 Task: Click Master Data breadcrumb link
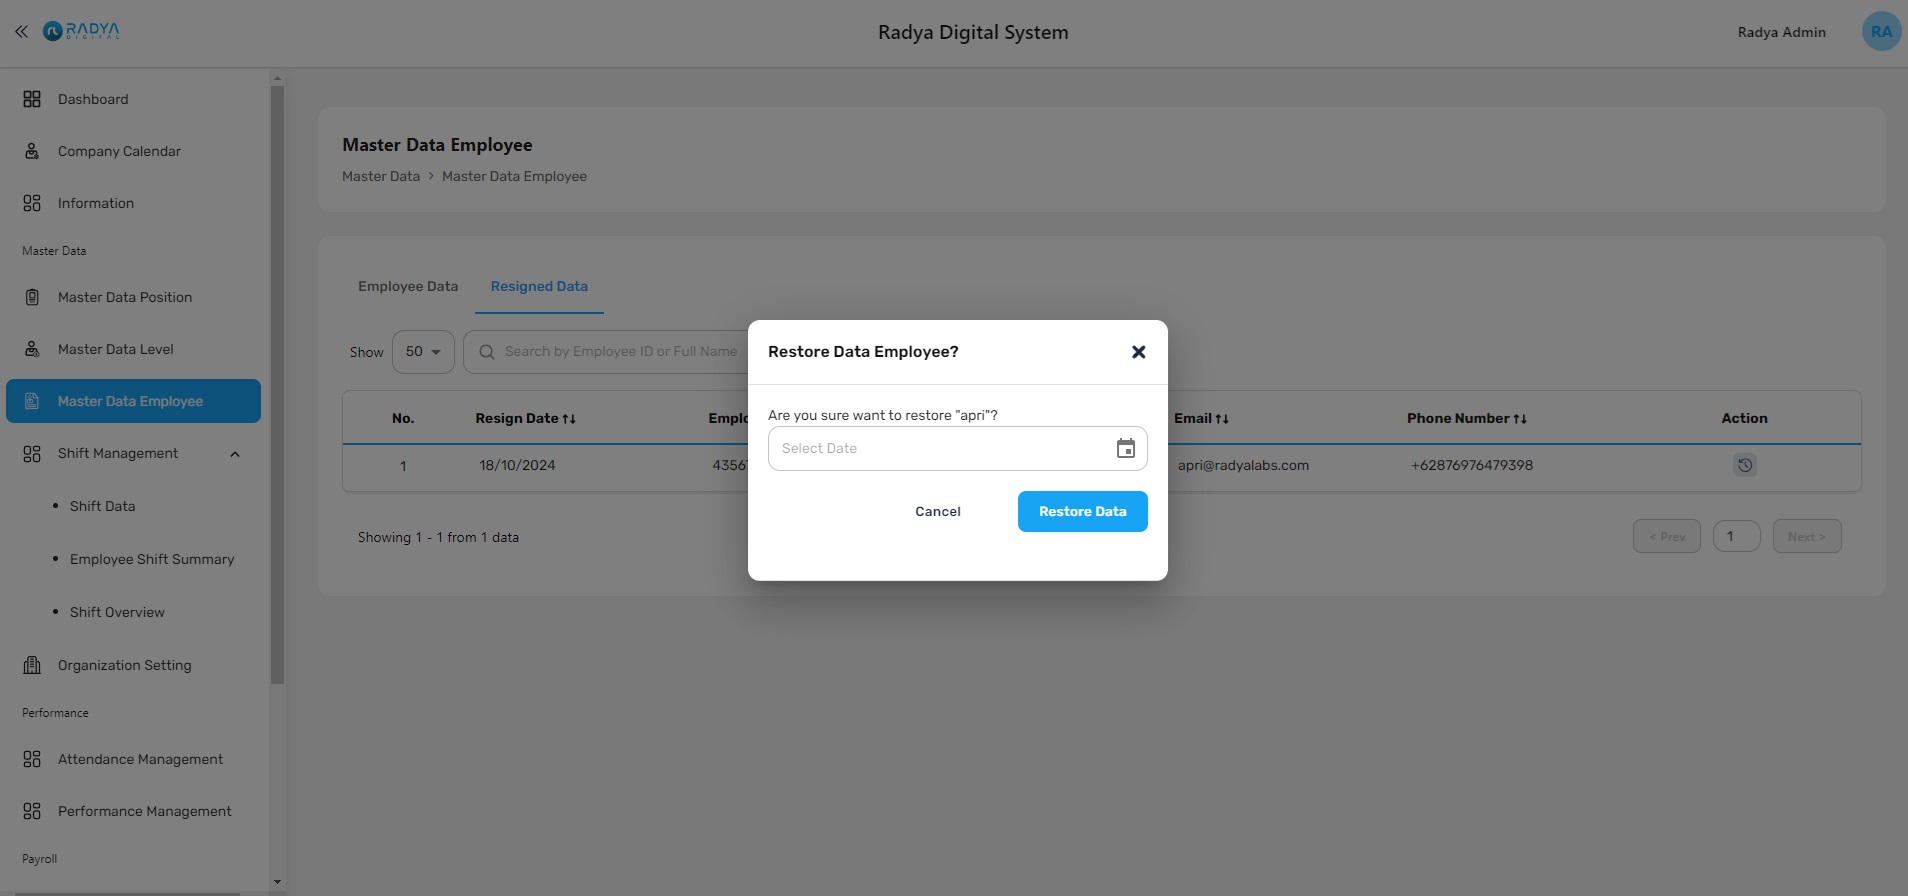[x=381, y=176]
